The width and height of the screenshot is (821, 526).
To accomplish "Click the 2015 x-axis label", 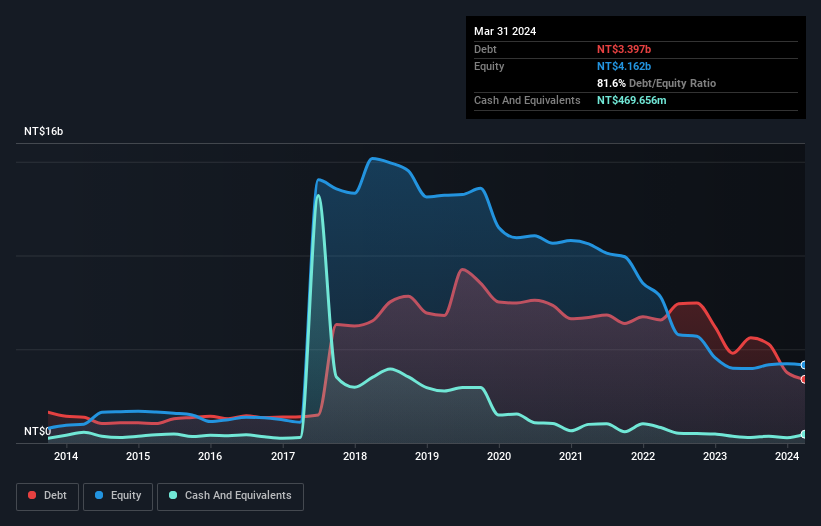I will point(138,456).
